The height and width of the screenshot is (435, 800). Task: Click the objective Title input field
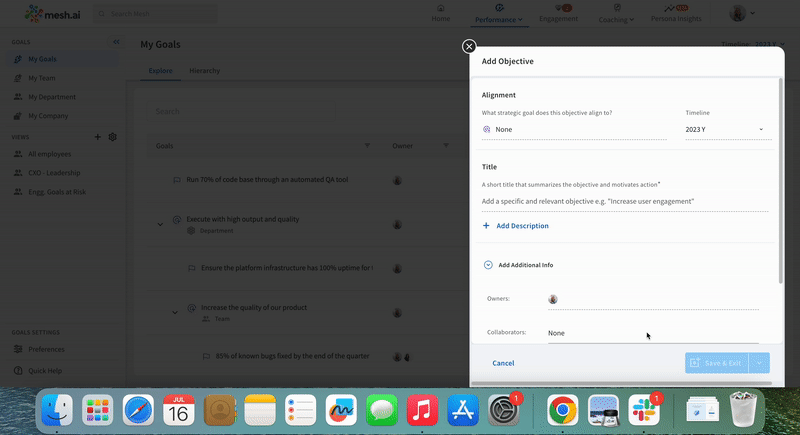click(625, 201)
